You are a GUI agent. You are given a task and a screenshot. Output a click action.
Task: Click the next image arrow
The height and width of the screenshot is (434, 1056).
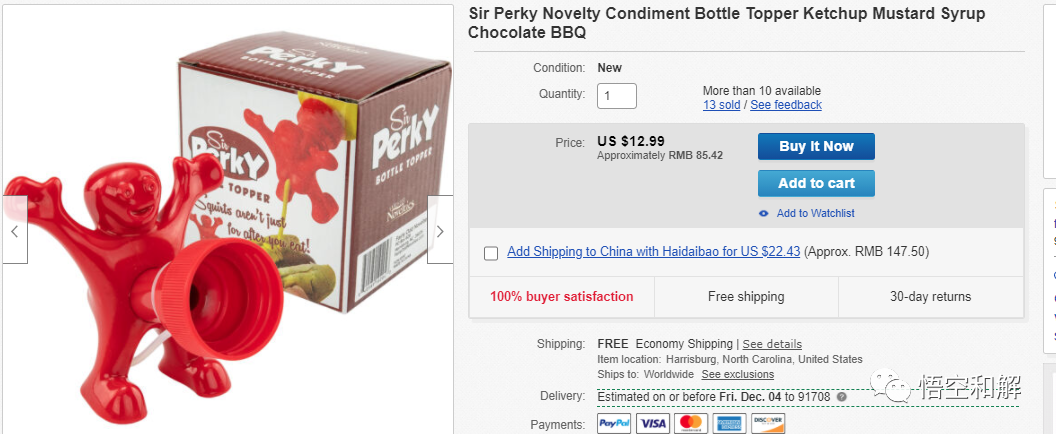pyautogui.click(x=440, y=231)
